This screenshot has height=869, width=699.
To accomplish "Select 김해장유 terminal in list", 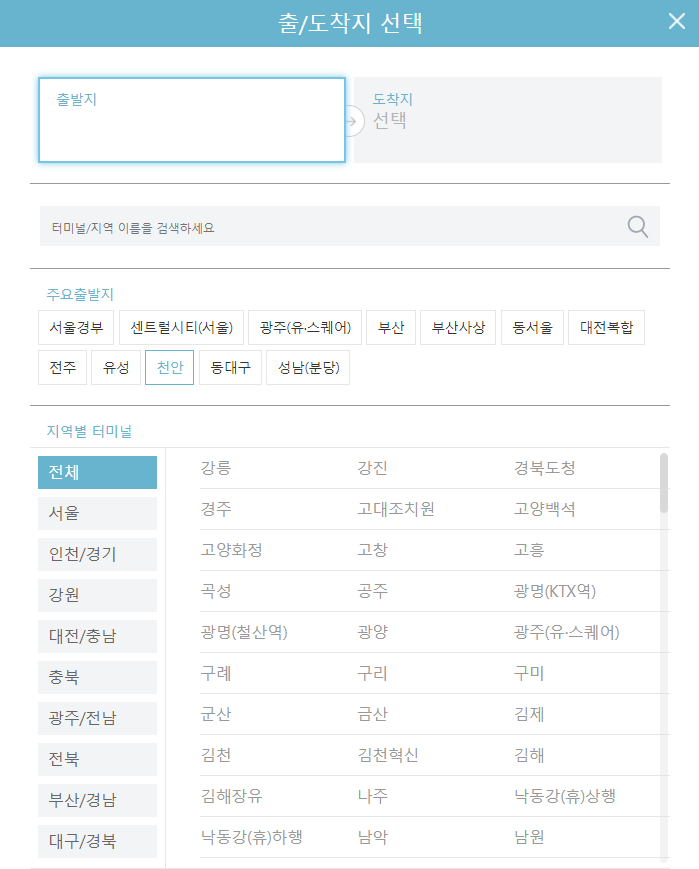I will point(231,796).
